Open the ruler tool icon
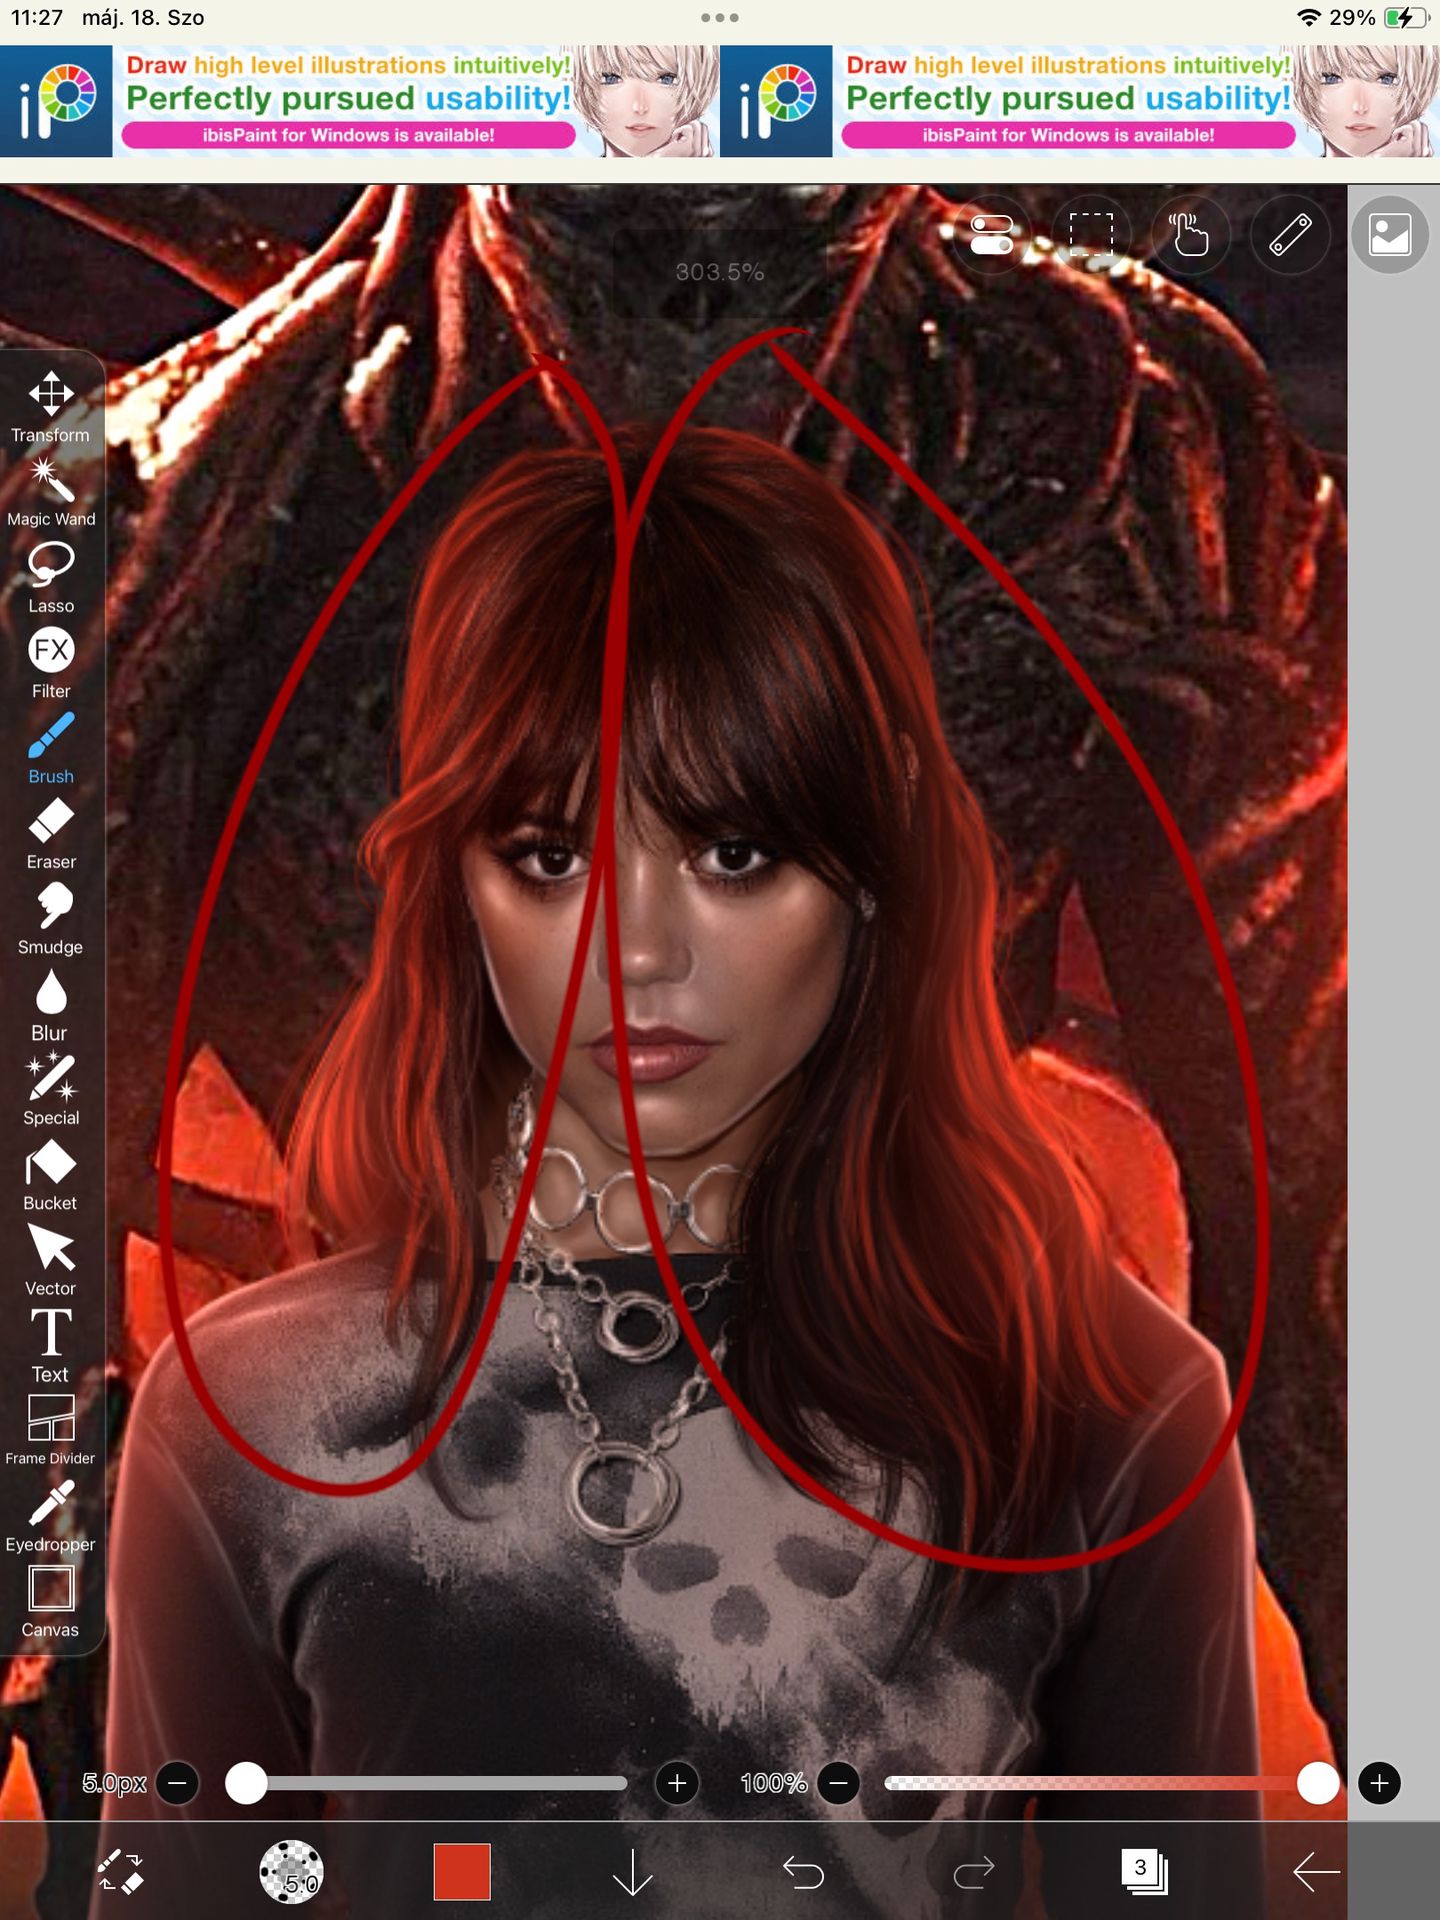The height and width of the screenshot is (1920, 1440). [x=1290, y=236]
